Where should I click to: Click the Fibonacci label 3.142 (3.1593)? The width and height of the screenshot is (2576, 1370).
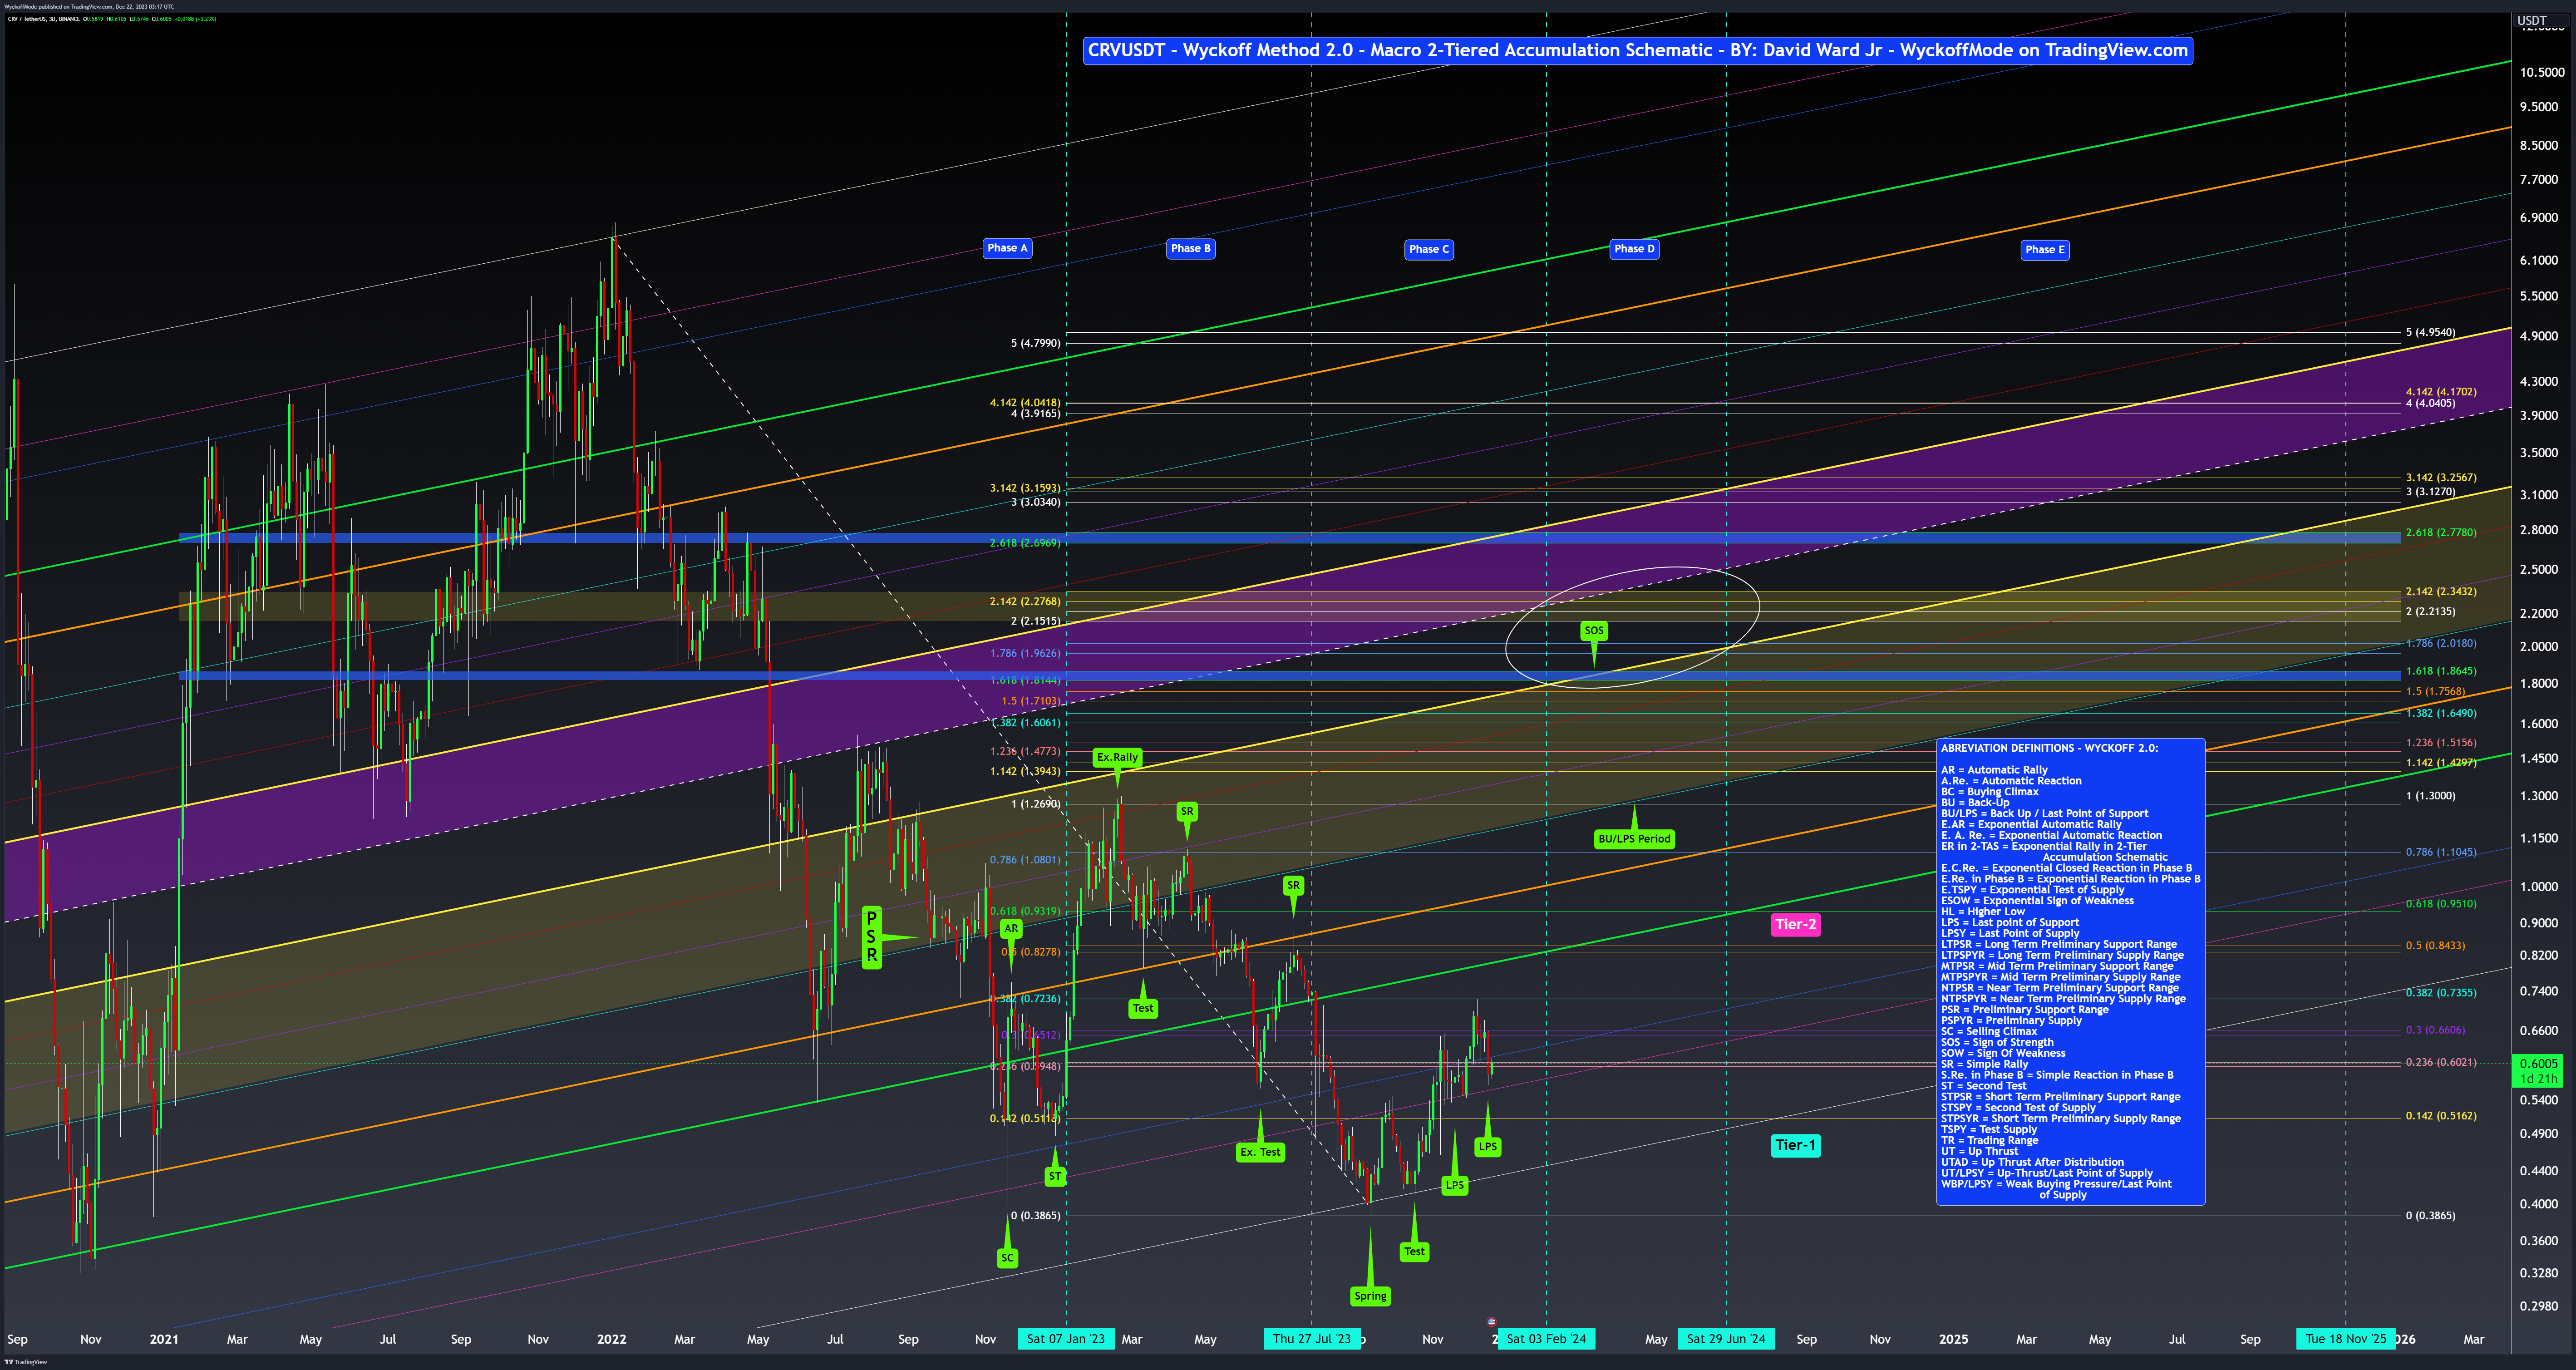coord(1025,488)
